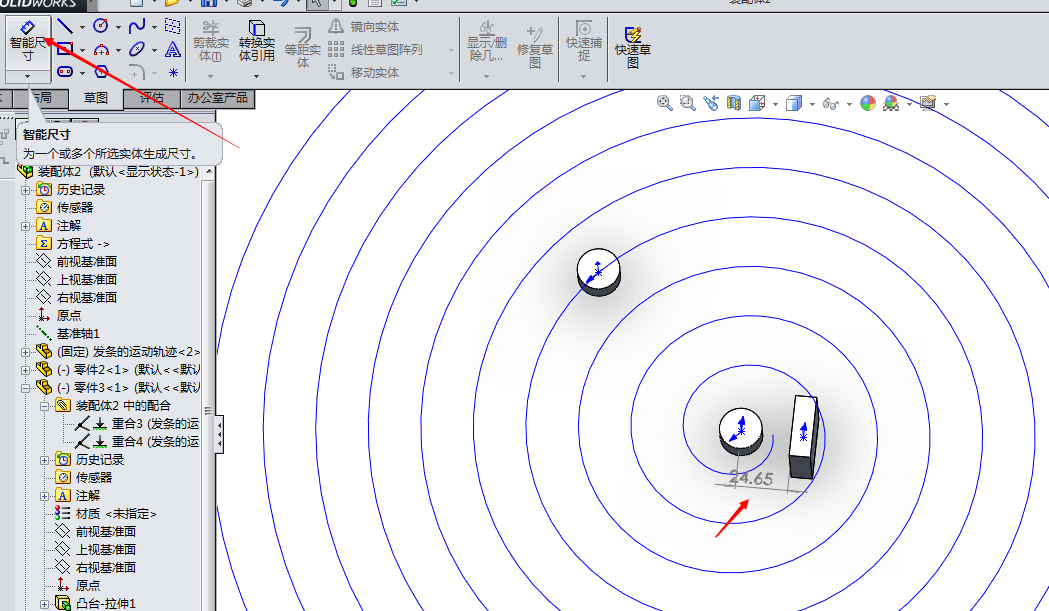The height and width of the screenshot is (611, 1049).
Task: Select the Line sketch tool
Action: 65,27
